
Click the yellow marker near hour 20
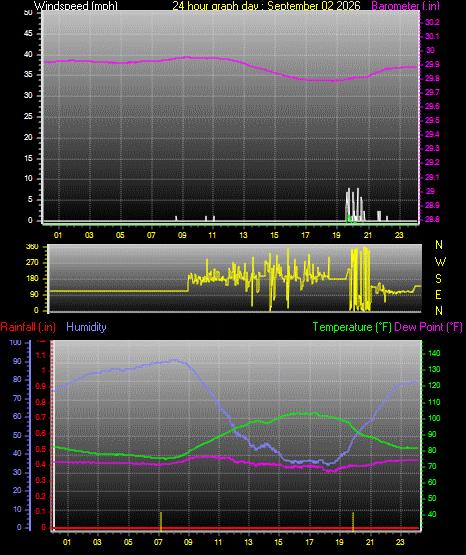click(x=353, y=521)
